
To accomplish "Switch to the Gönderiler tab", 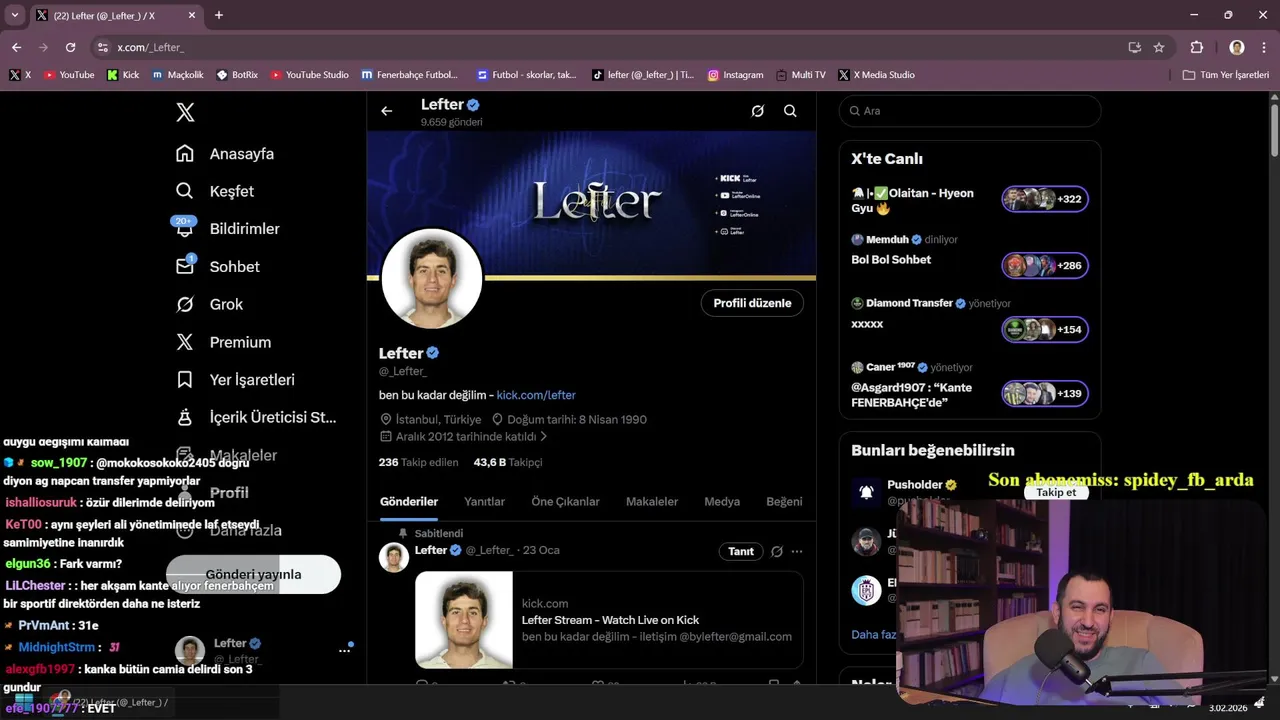I will pos(409,502).
